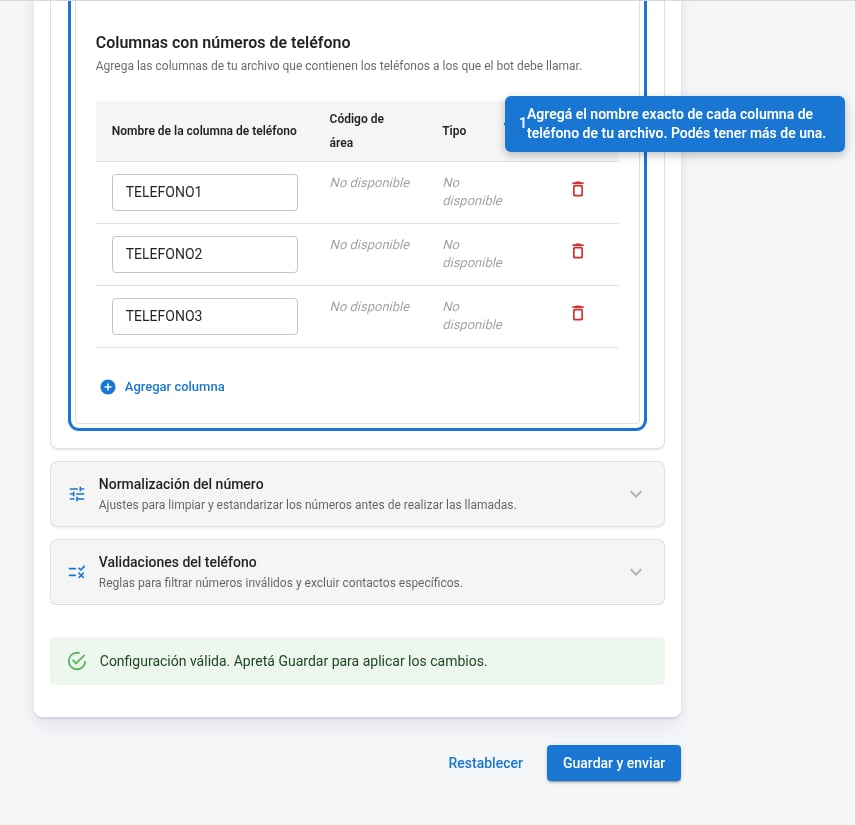Image resolution: width=855 pixels, height=825 pixels.
Task: Click No disponible area code for TELEFONO1
Action: pyautogui.click(x=370, y=183)
